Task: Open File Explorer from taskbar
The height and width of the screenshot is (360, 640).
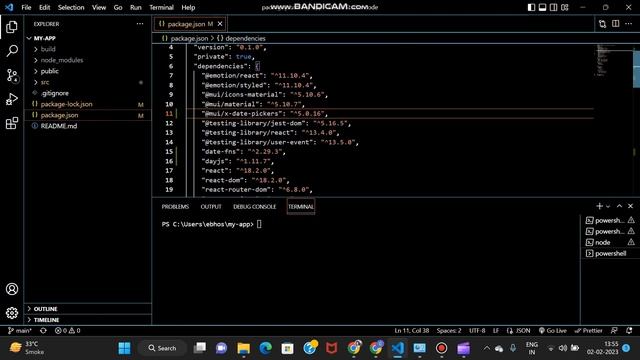Action: pos(244,348)
